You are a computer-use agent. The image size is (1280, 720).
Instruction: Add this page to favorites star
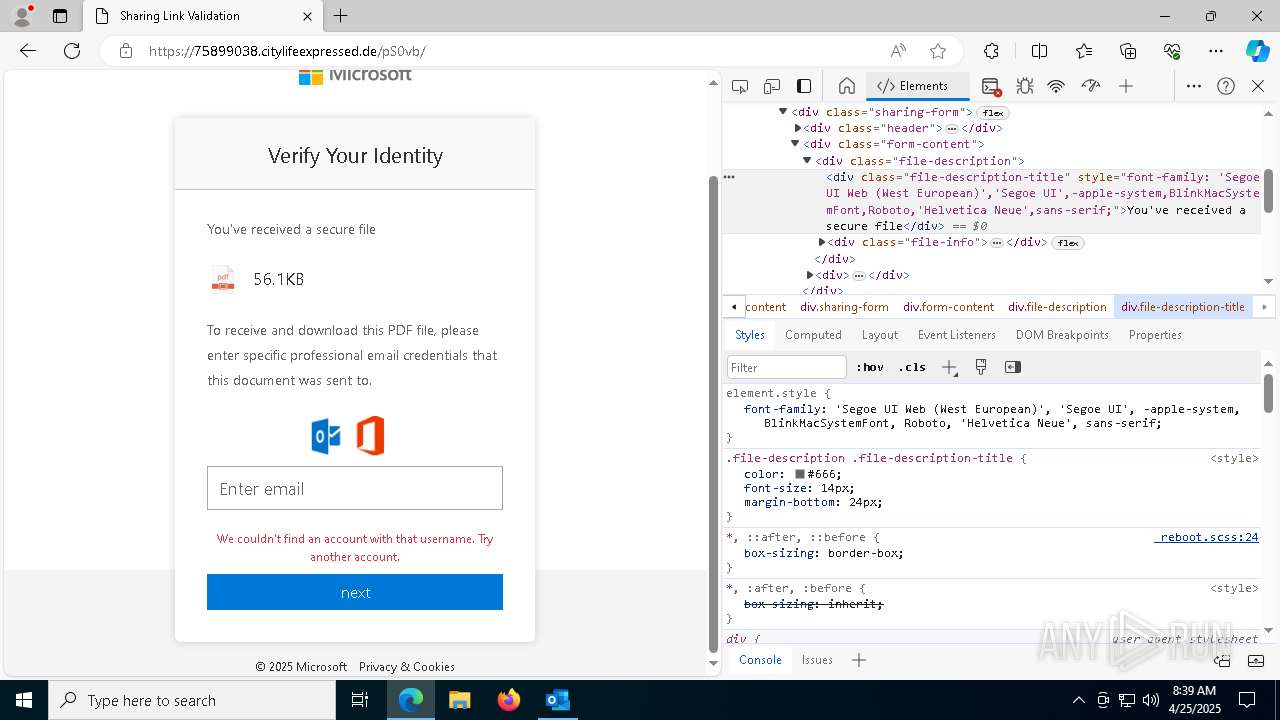pos(937,51)
